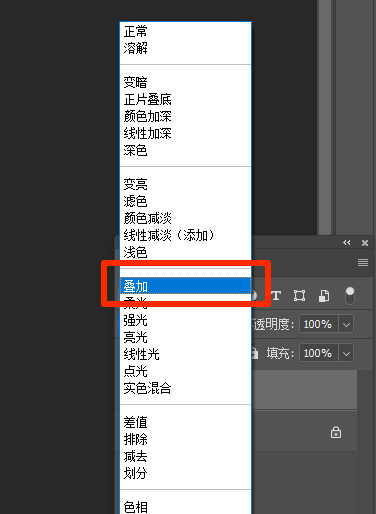Collapse the layers panel with double arrows
376x514 pixels.
coord(347,243)
